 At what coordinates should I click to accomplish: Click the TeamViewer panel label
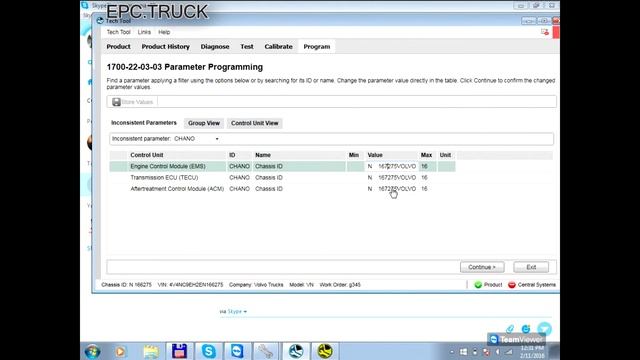coord(516,340)
